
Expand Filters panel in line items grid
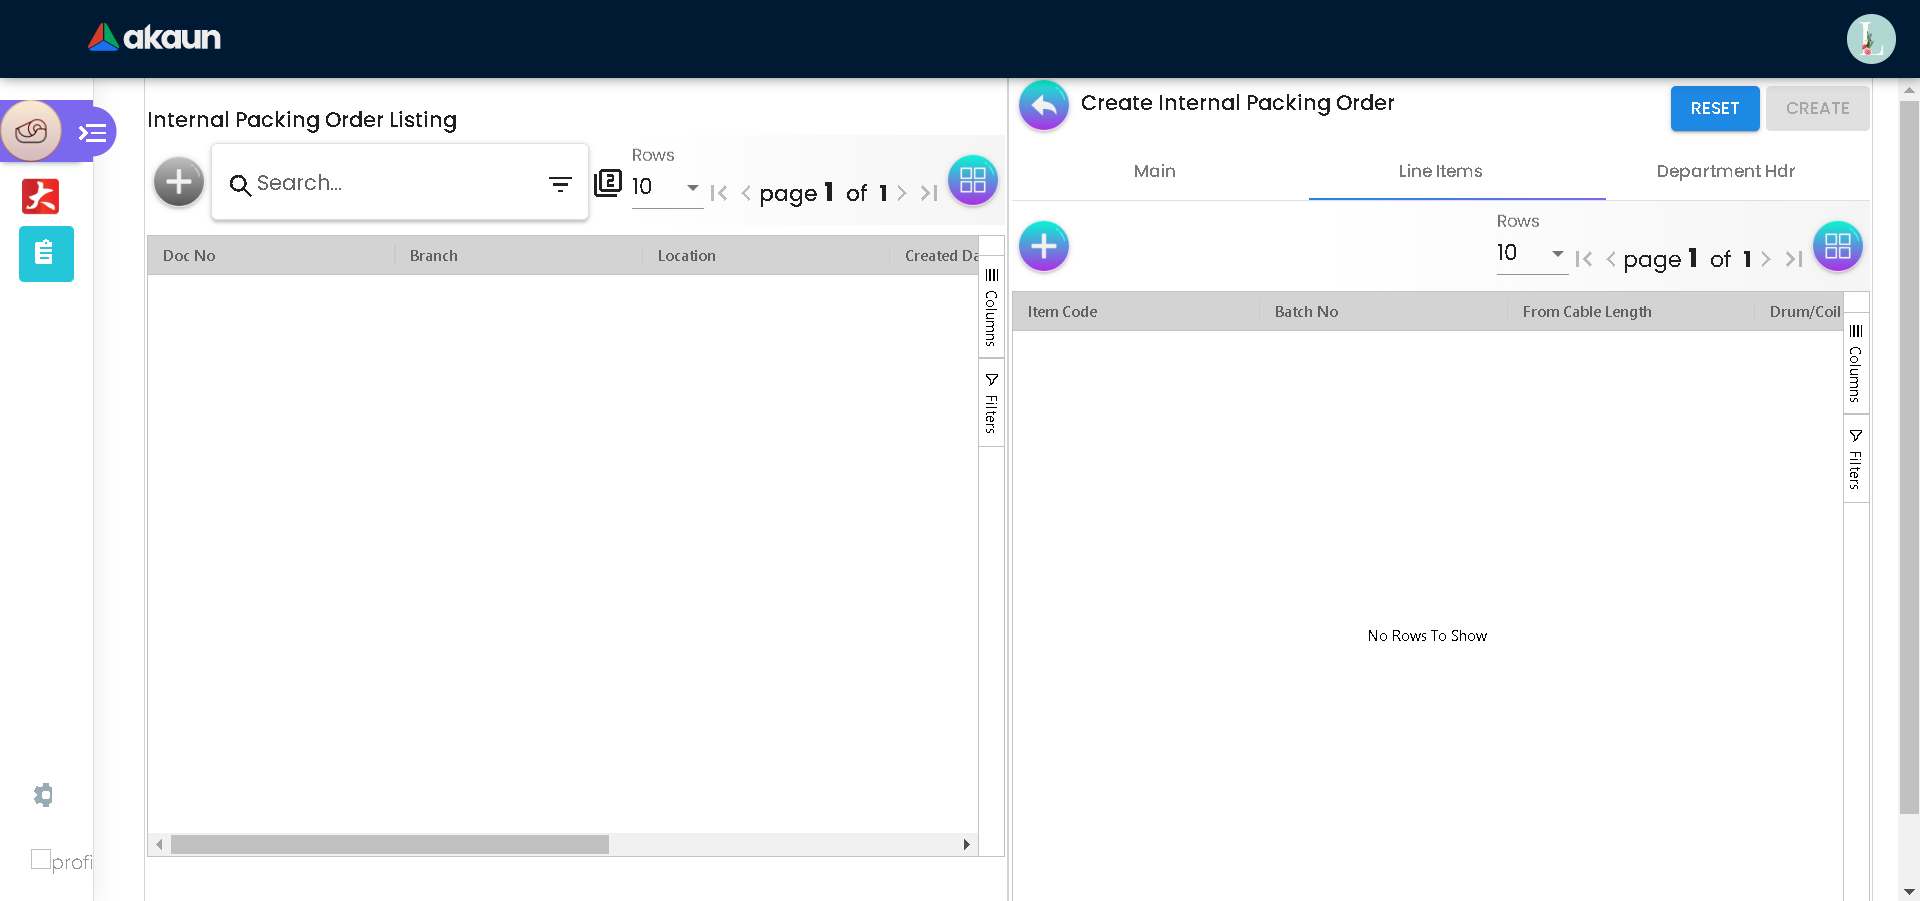1856,459
